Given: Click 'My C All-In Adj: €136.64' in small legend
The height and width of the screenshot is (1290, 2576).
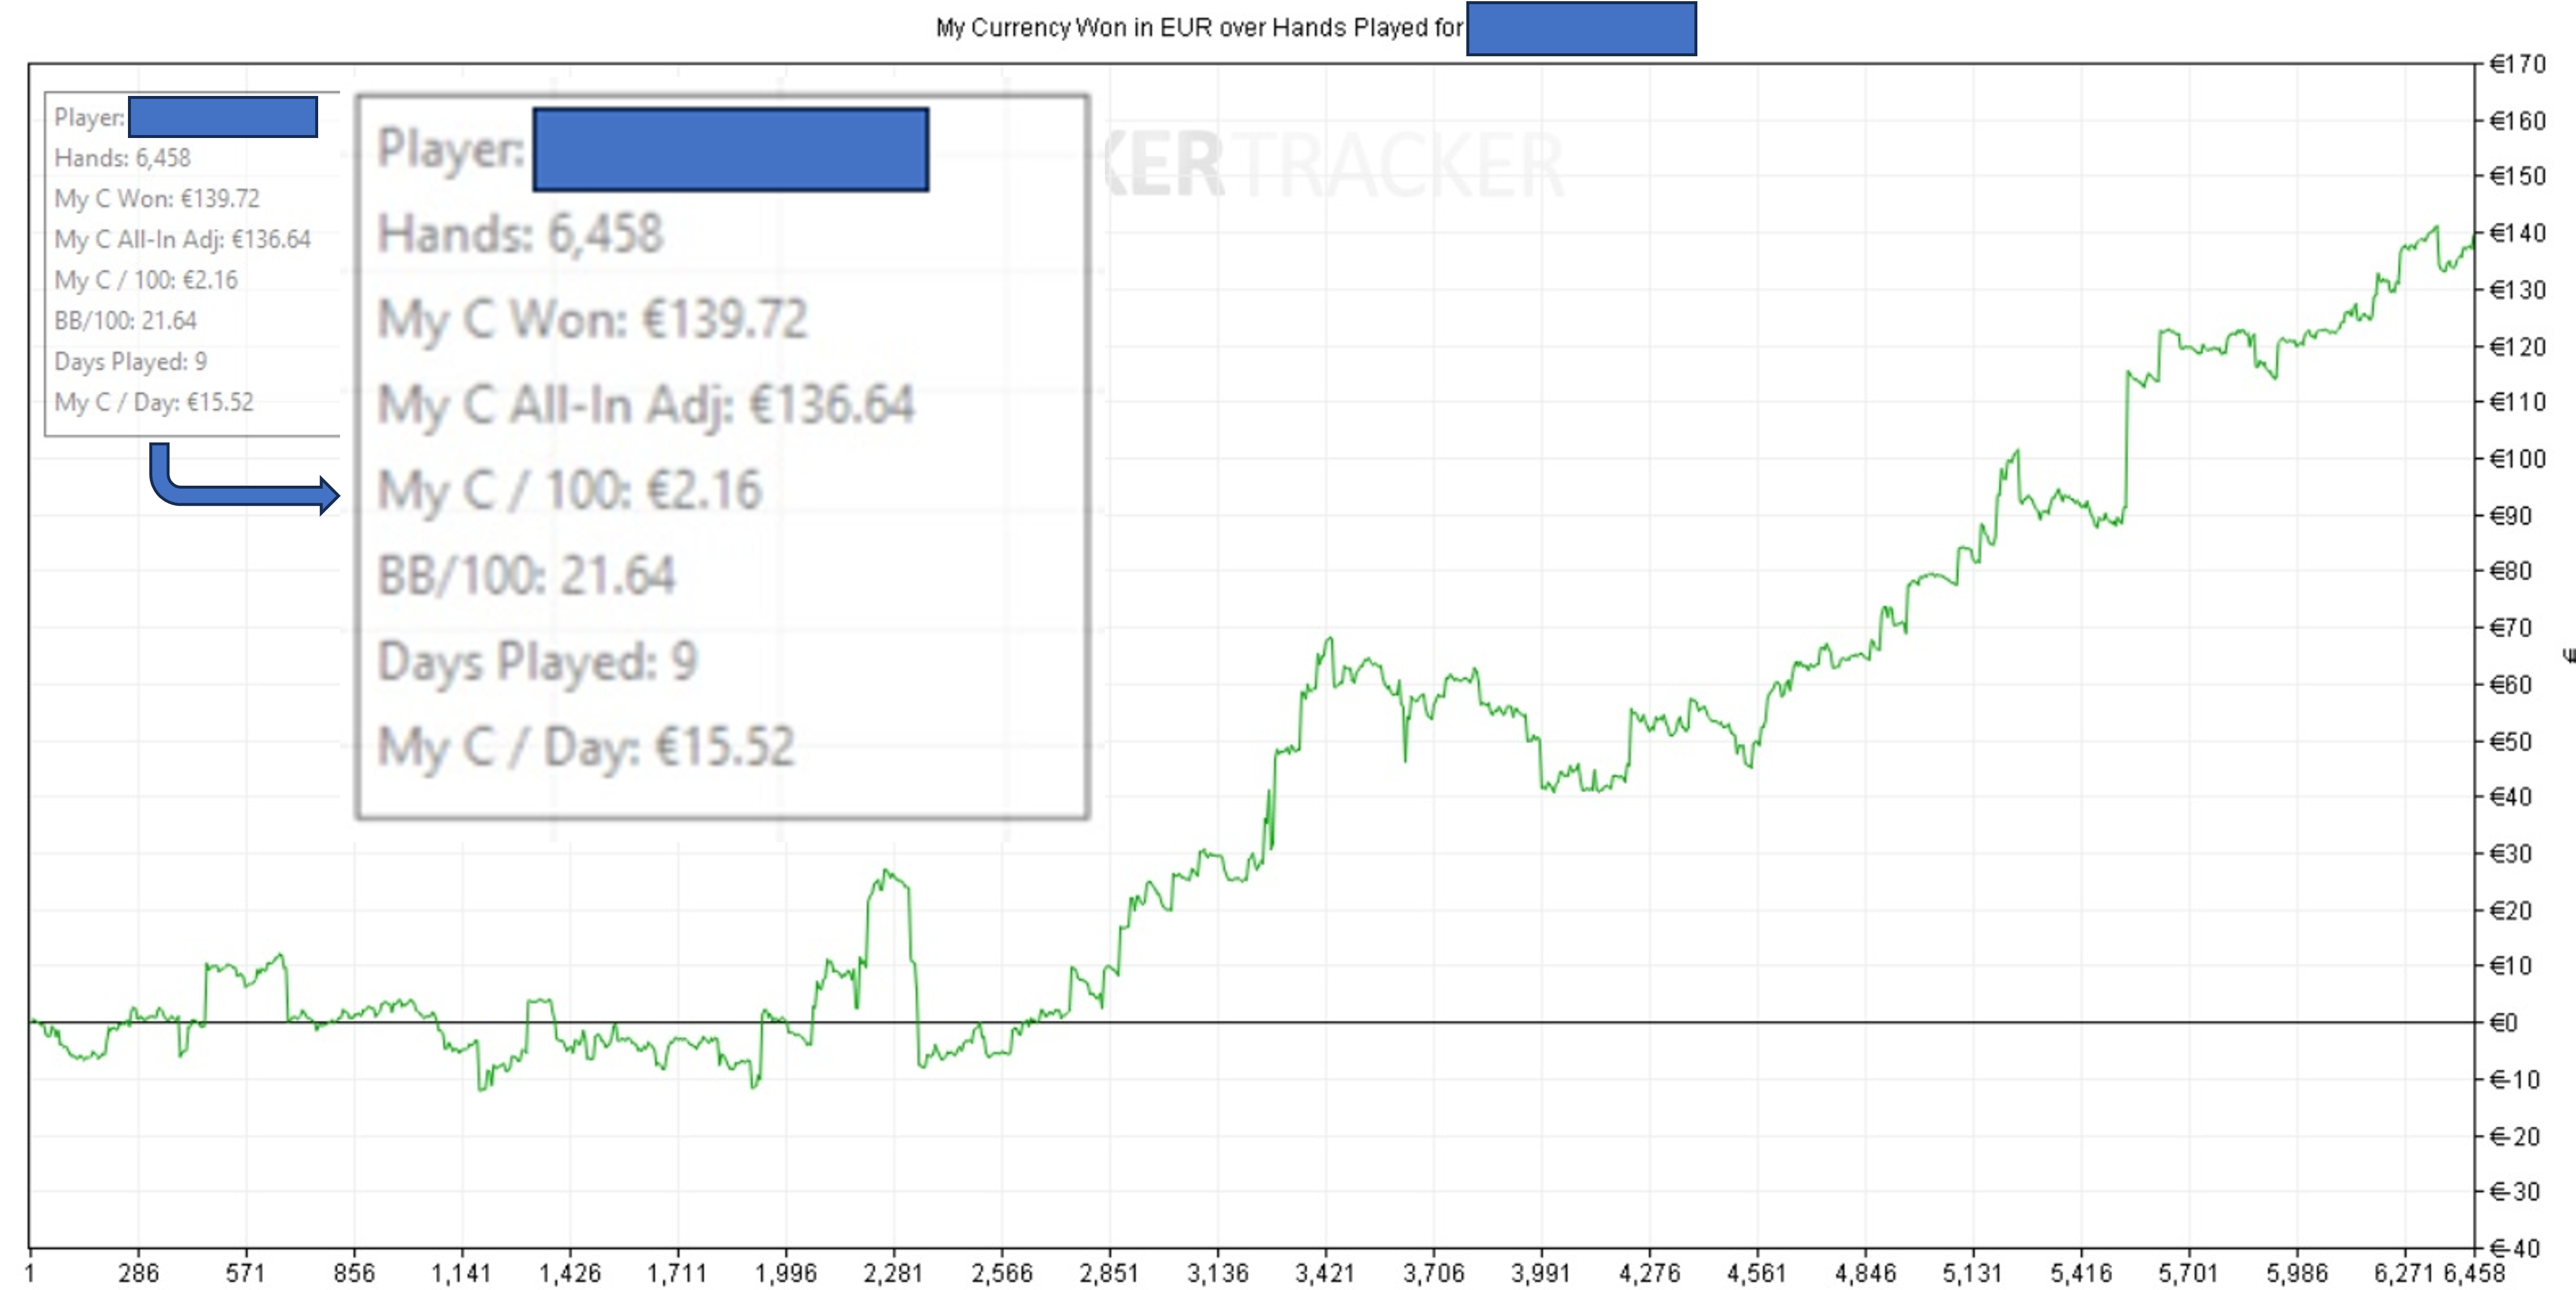Looking at the screenshot, I should pyautogui.click(x=182, y=239).
